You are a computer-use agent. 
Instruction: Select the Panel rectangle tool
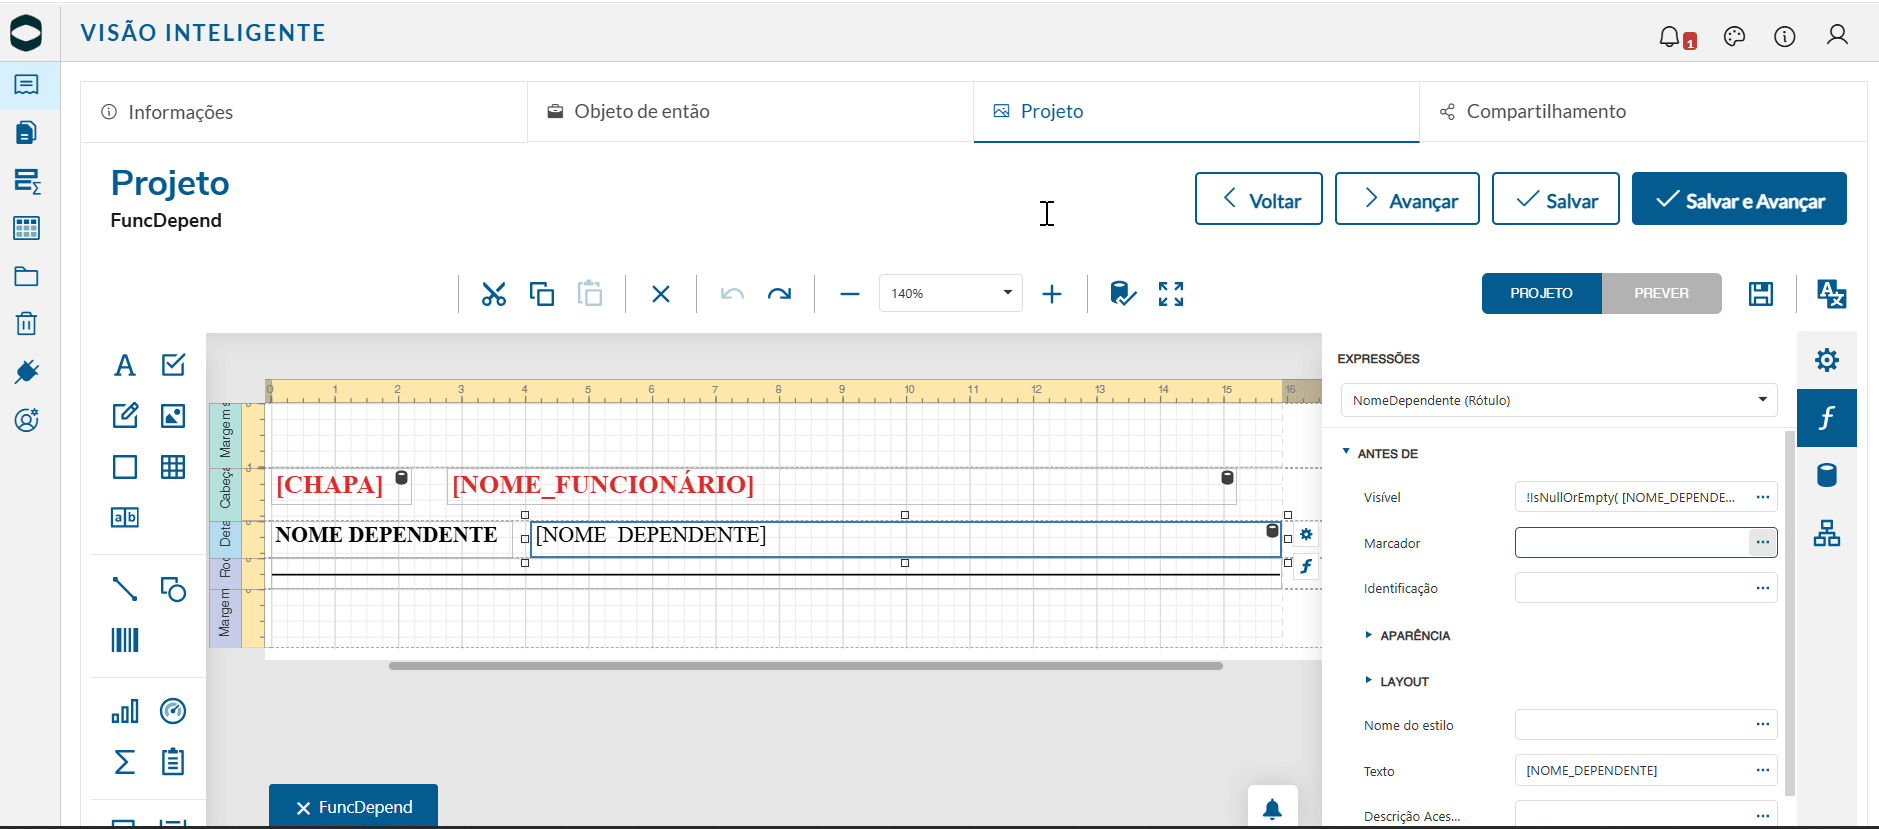coord(125,467)
